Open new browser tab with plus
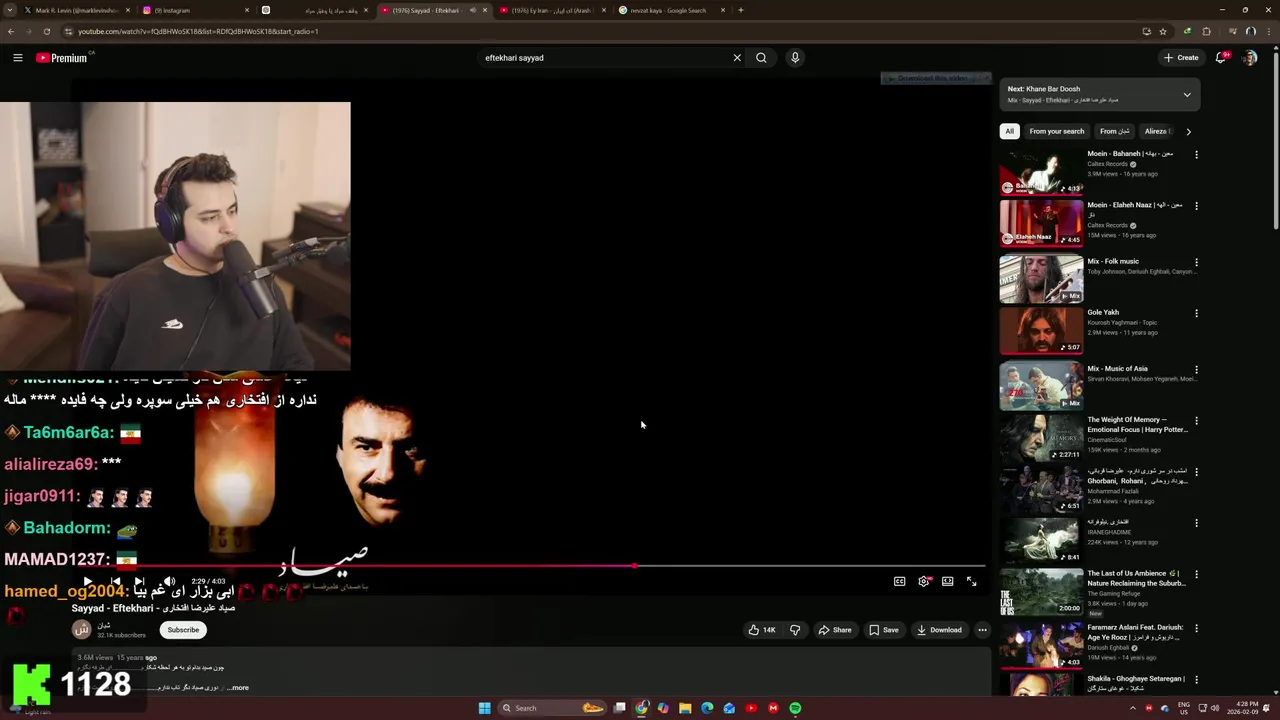This screenshot has width=1280, height=720. (x=740, y=10)
